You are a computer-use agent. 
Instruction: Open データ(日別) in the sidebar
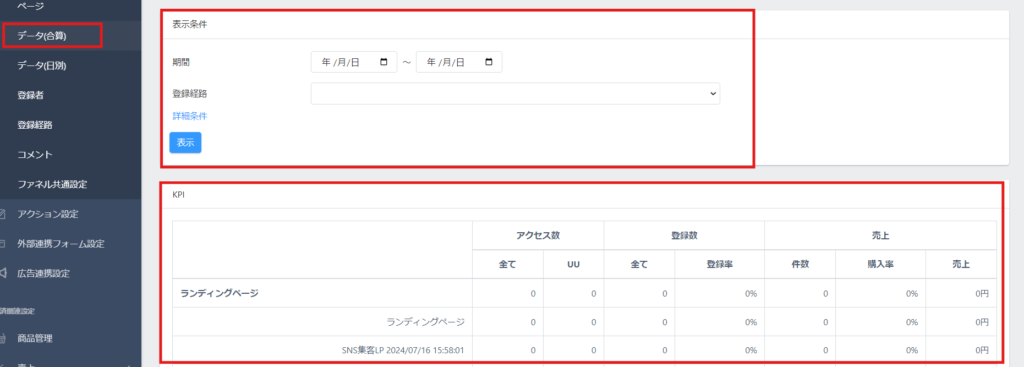[42, 65]
